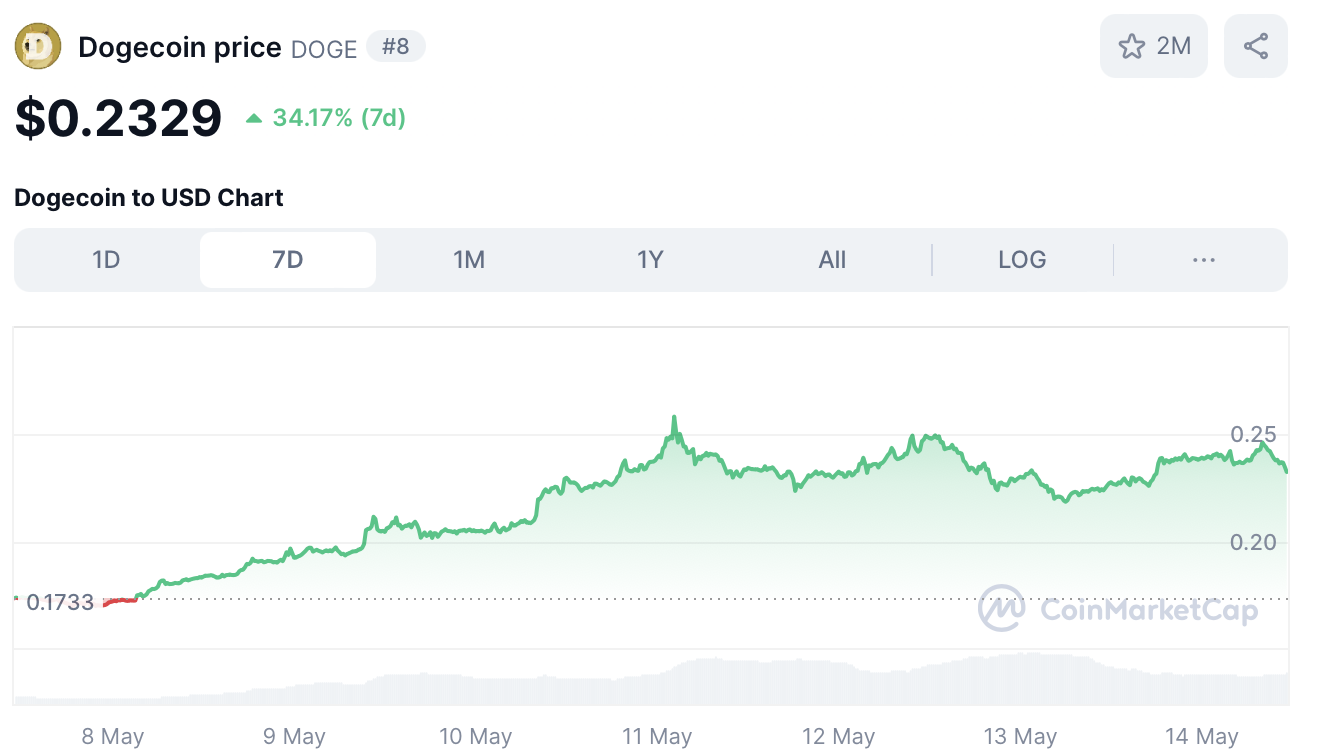Toggle LOG scale on chart
The image size is (1320, 756).
pos(1022,260)
